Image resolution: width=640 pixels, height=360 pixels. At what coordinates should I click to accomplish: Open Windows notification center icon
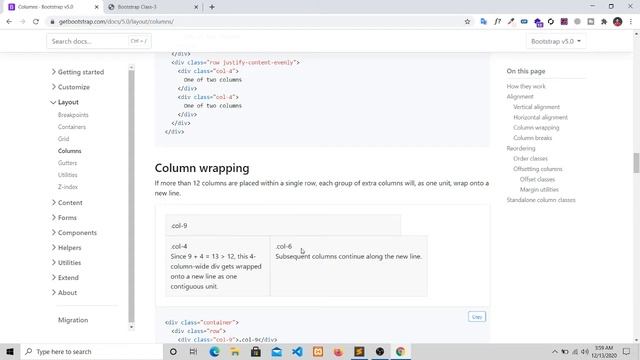point(627,351)
